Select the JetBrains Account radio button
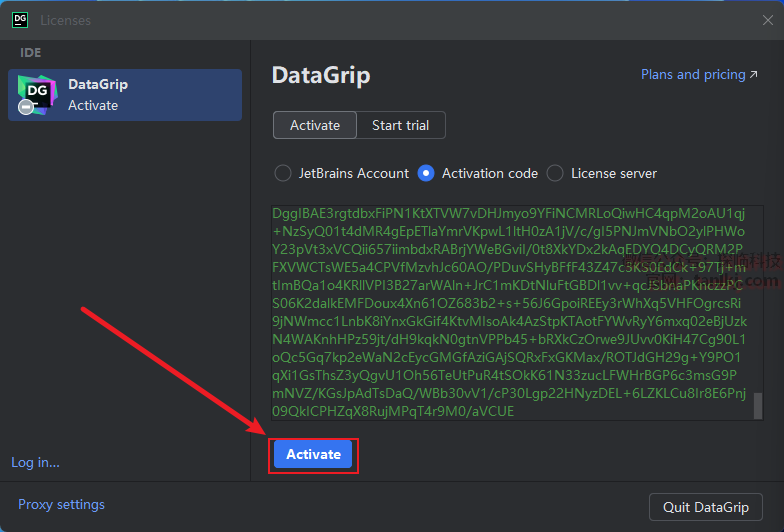 pos(283,173)
